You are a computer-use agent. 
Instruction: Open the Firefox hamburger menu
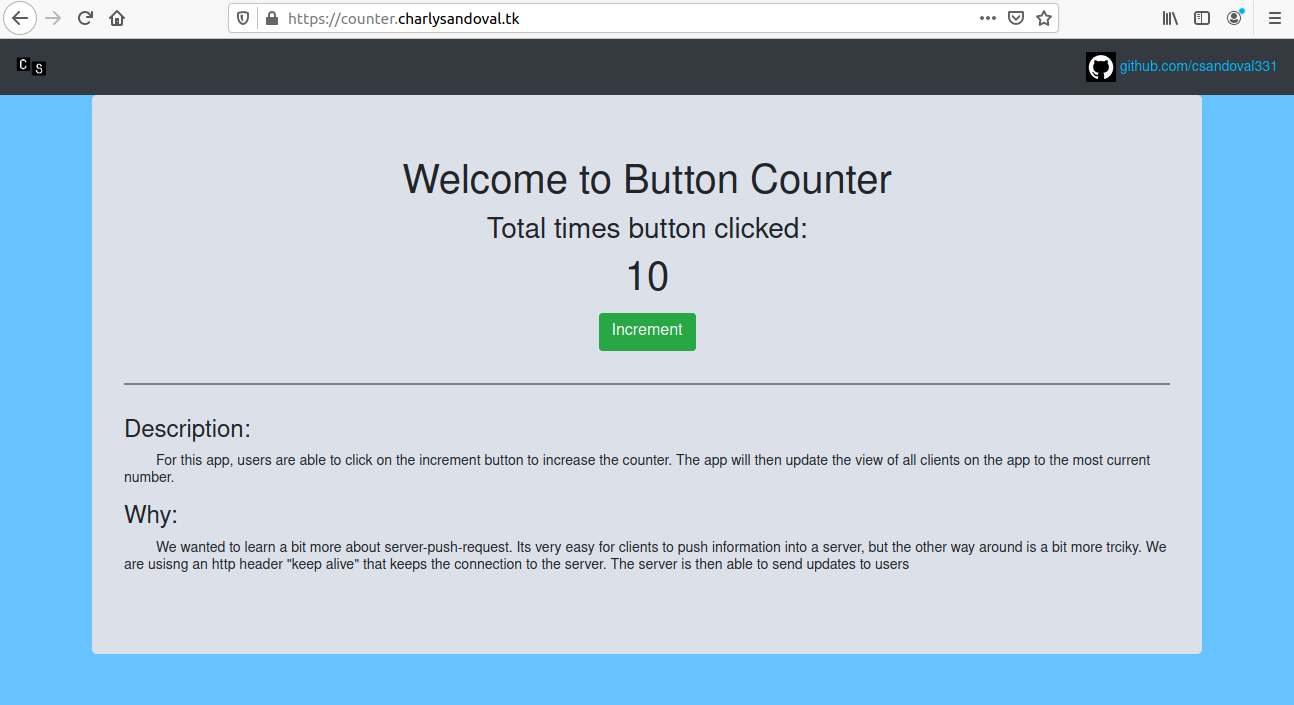tap(1274, 18)
